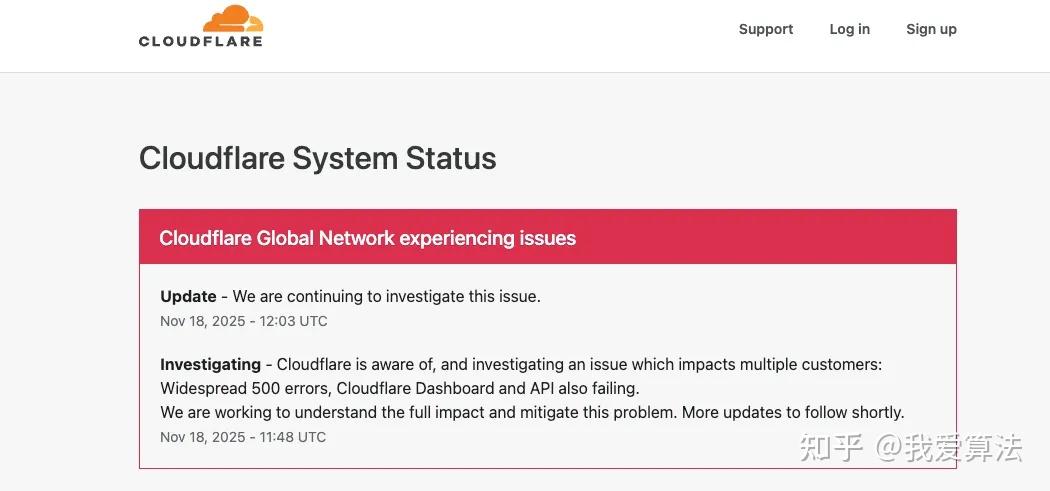Click the 知乎 watermark logo

[x=830, y=448]
